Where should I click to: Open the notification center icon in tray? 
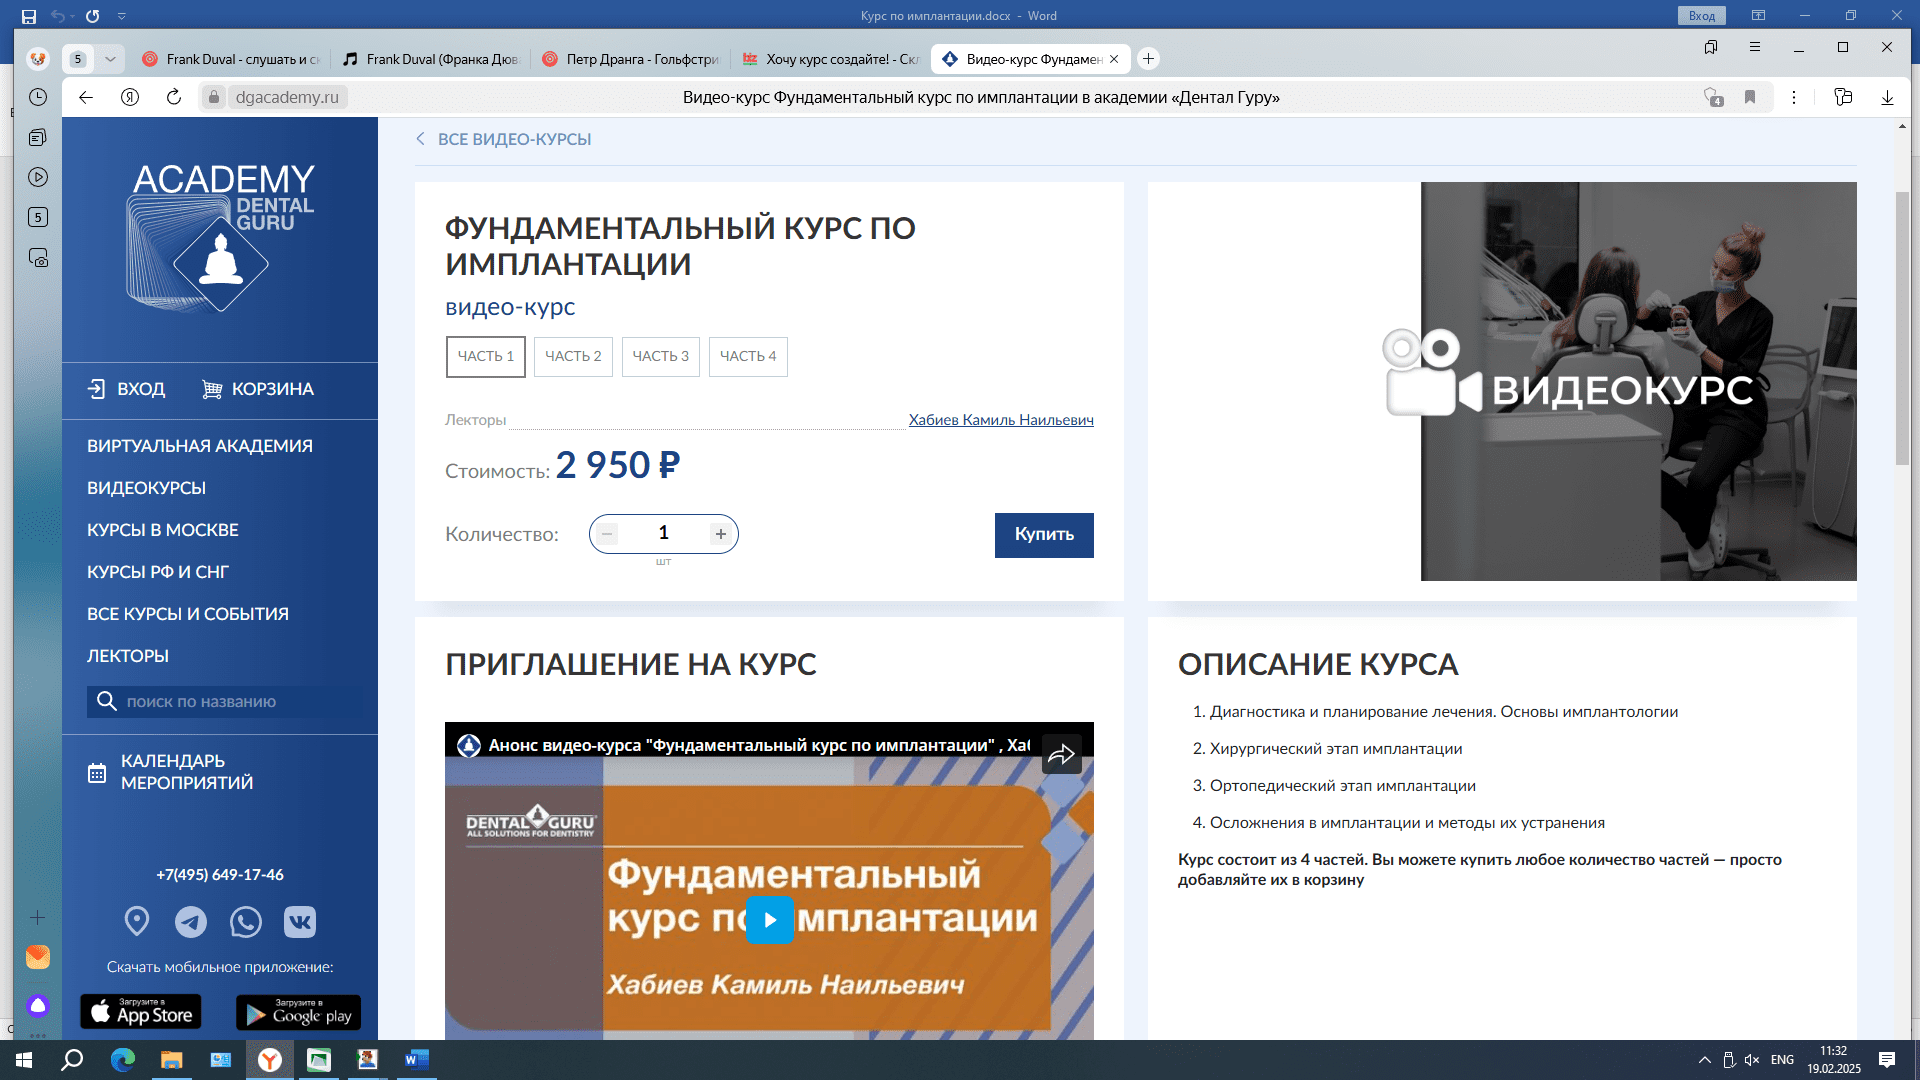(x=1887, y=1060)
